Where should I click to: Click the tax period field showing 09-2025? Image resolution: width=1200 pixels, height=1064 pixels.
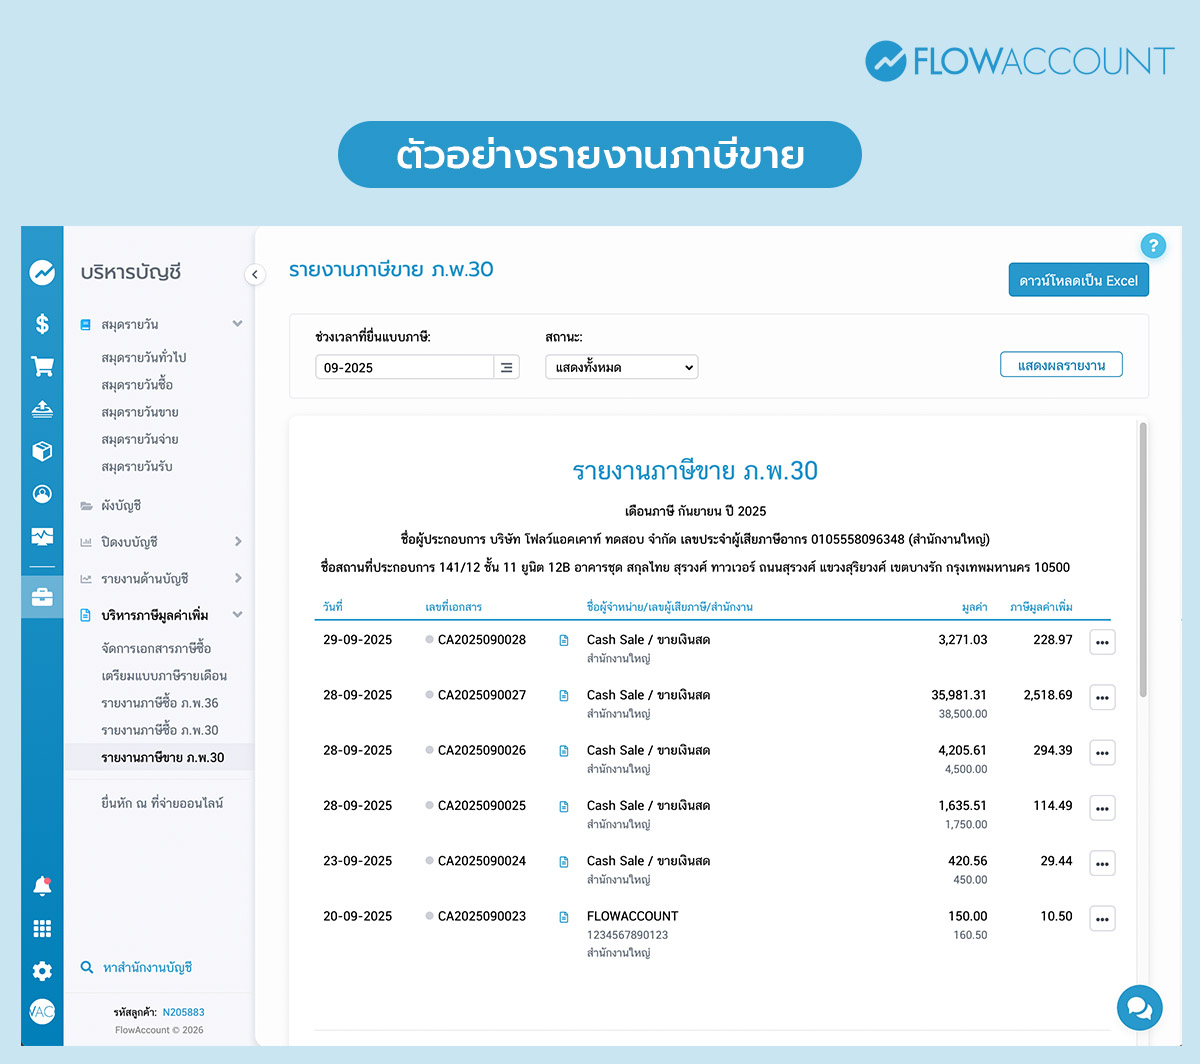pos(404,367)
